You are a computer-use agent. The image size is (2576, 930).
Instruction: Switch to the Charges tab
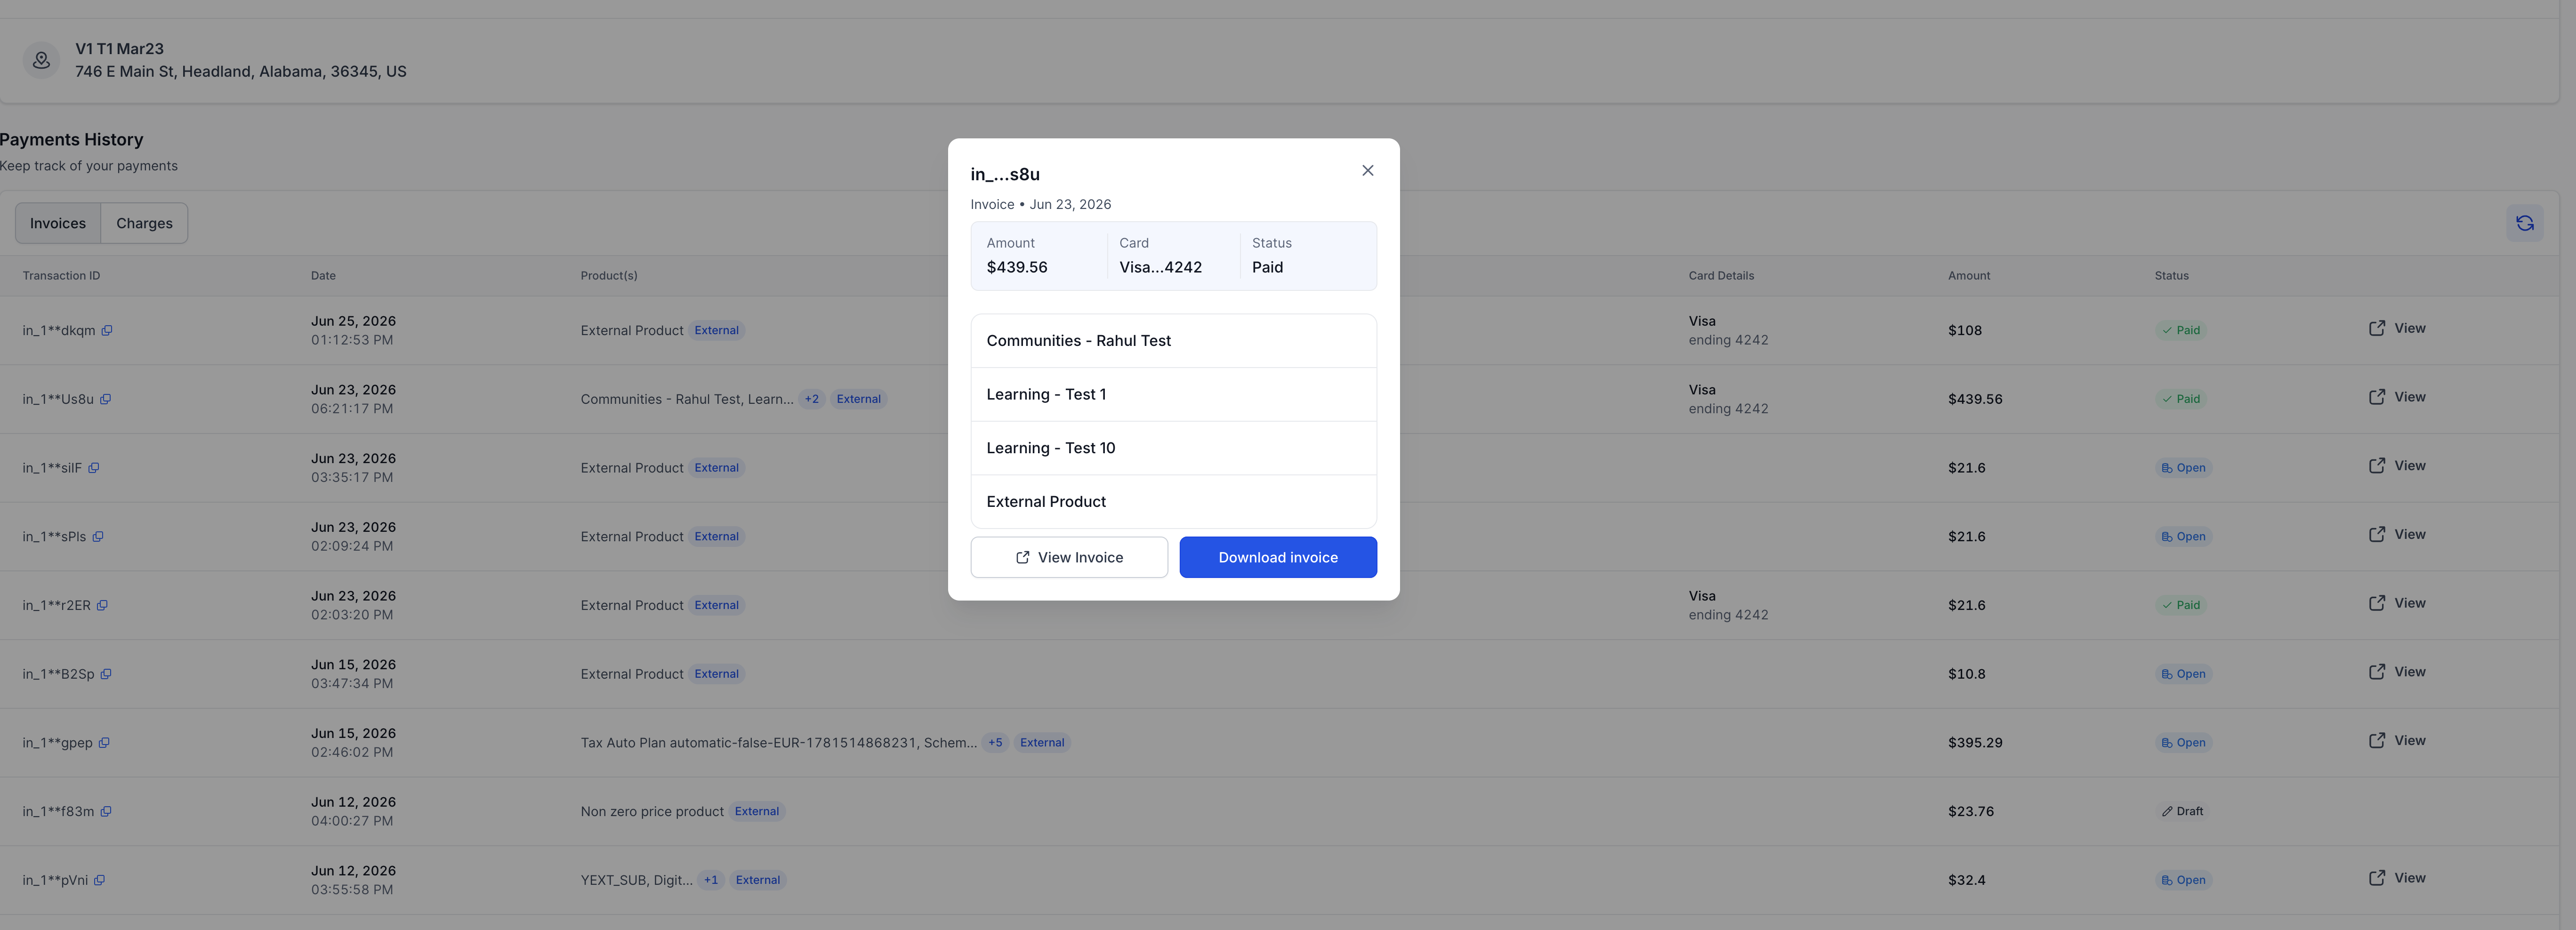tap(144, 223)
